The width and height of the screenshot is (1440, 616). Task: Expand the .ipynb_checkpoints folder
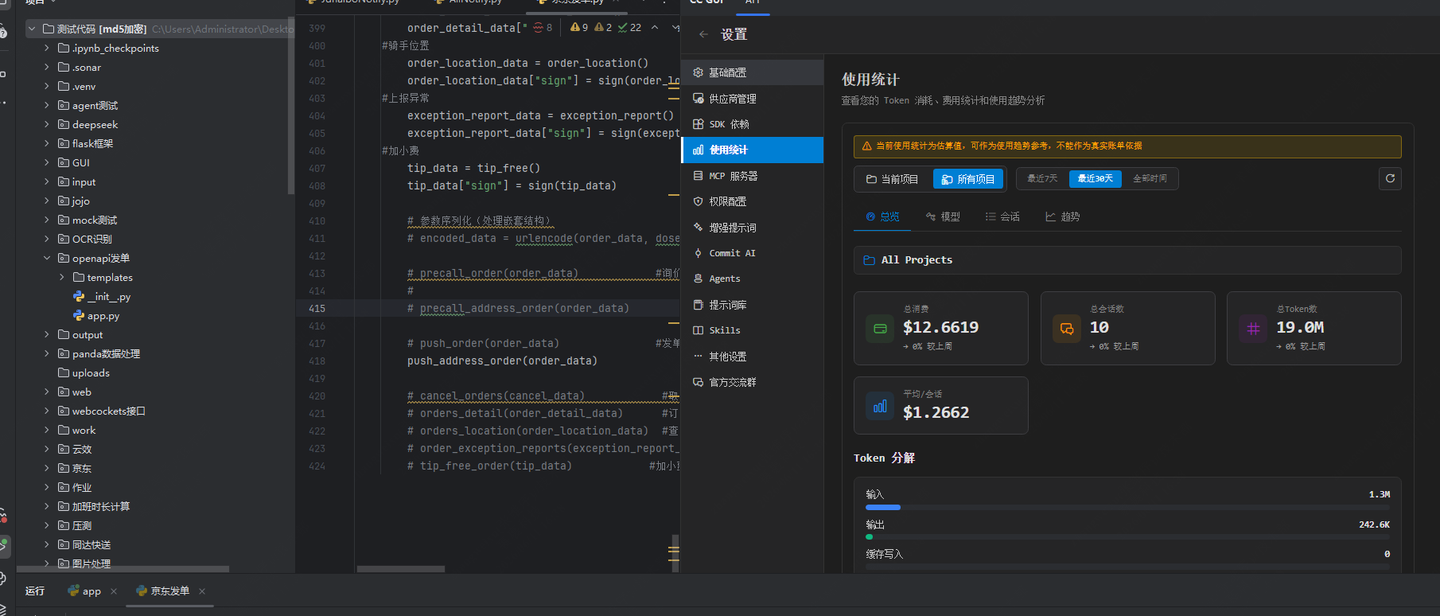point(47,48)
